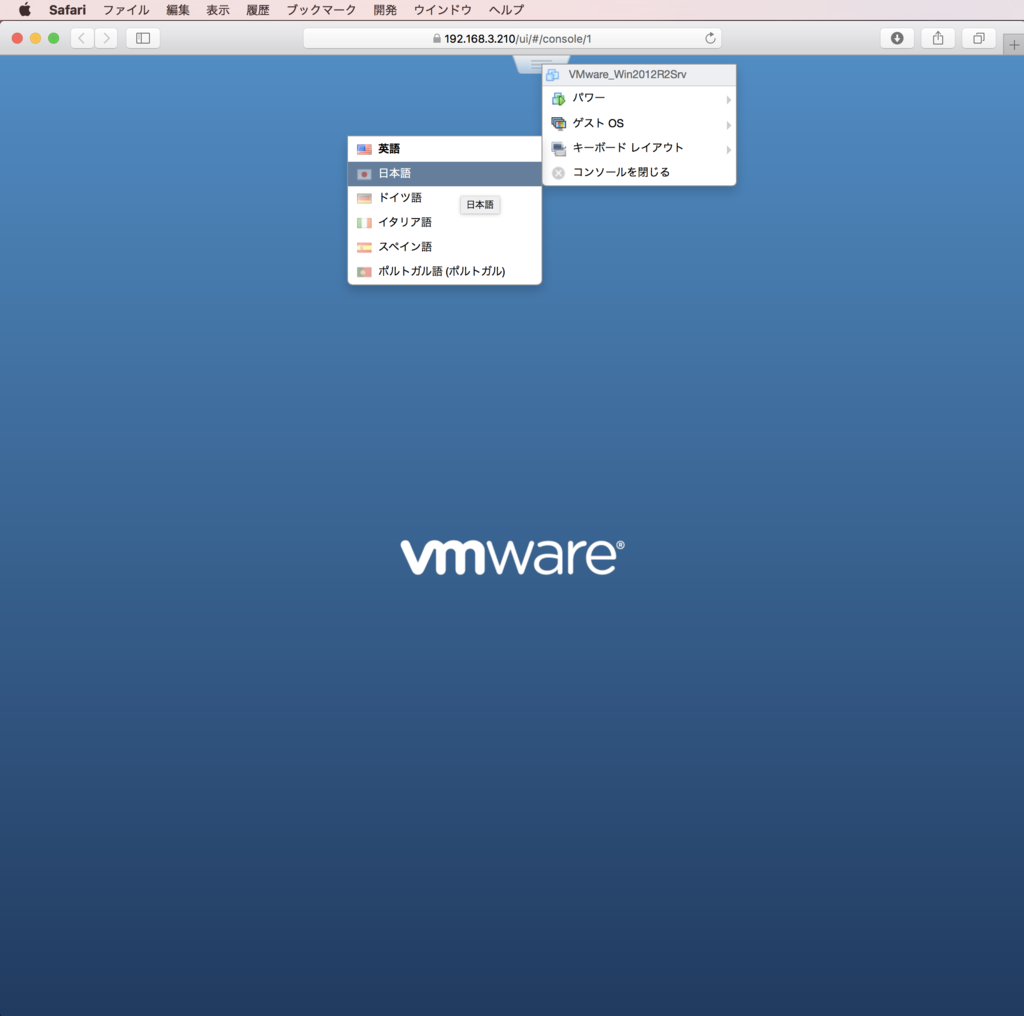Open キーボード レイアウト submenu

point(639,148)
